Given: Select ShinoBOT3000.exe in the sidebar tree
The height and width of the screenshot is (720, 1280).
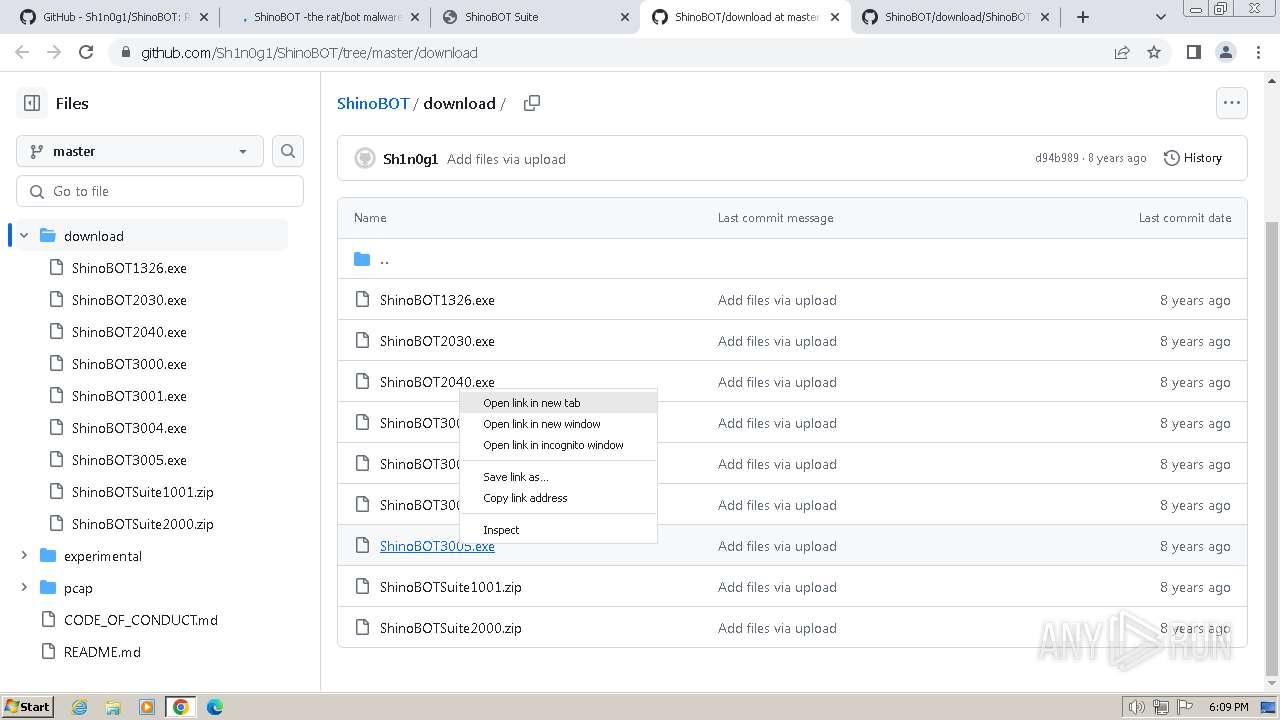Looking at the screenshot, I should [x=129, y=364].
